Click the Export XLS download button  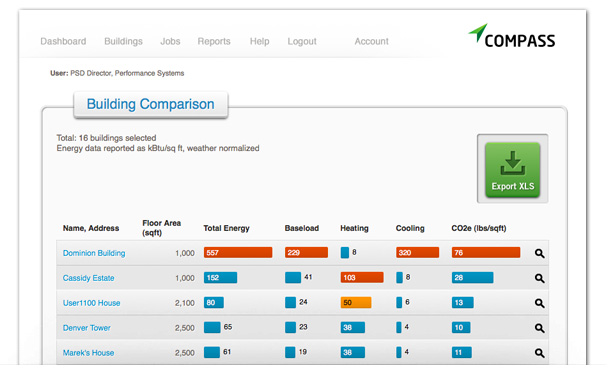[x=513, y=169]
